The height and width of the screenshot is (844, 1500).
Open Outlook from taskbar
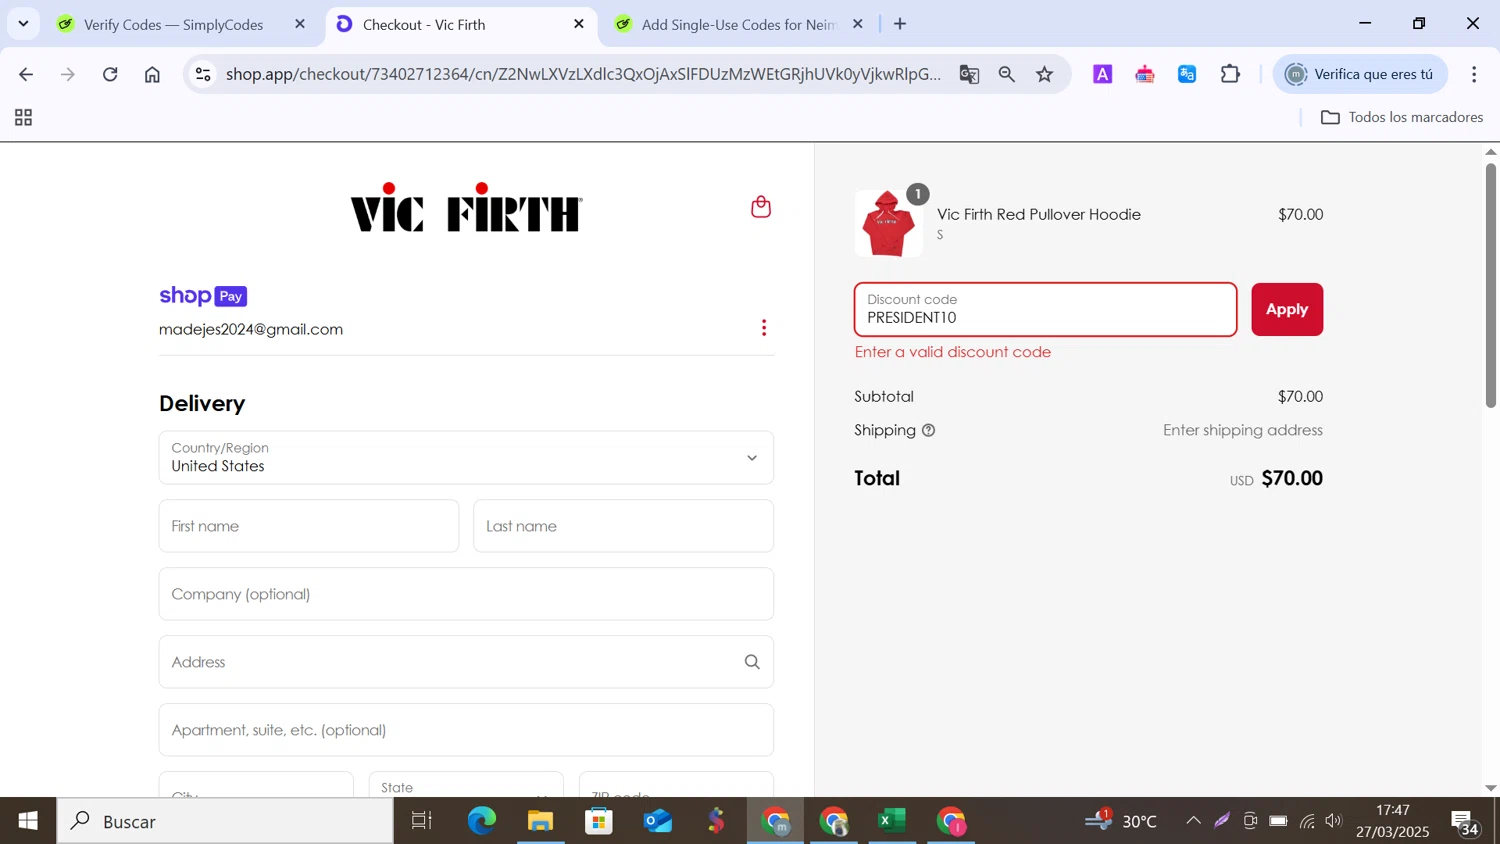658,821
